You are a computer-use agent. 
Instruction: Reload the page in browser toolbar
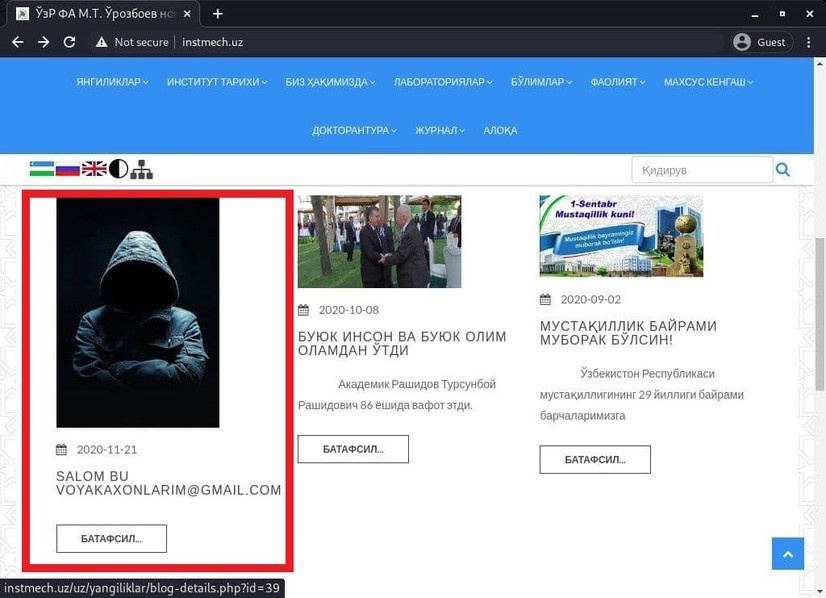pyautogui.click(x=69, y=42)
